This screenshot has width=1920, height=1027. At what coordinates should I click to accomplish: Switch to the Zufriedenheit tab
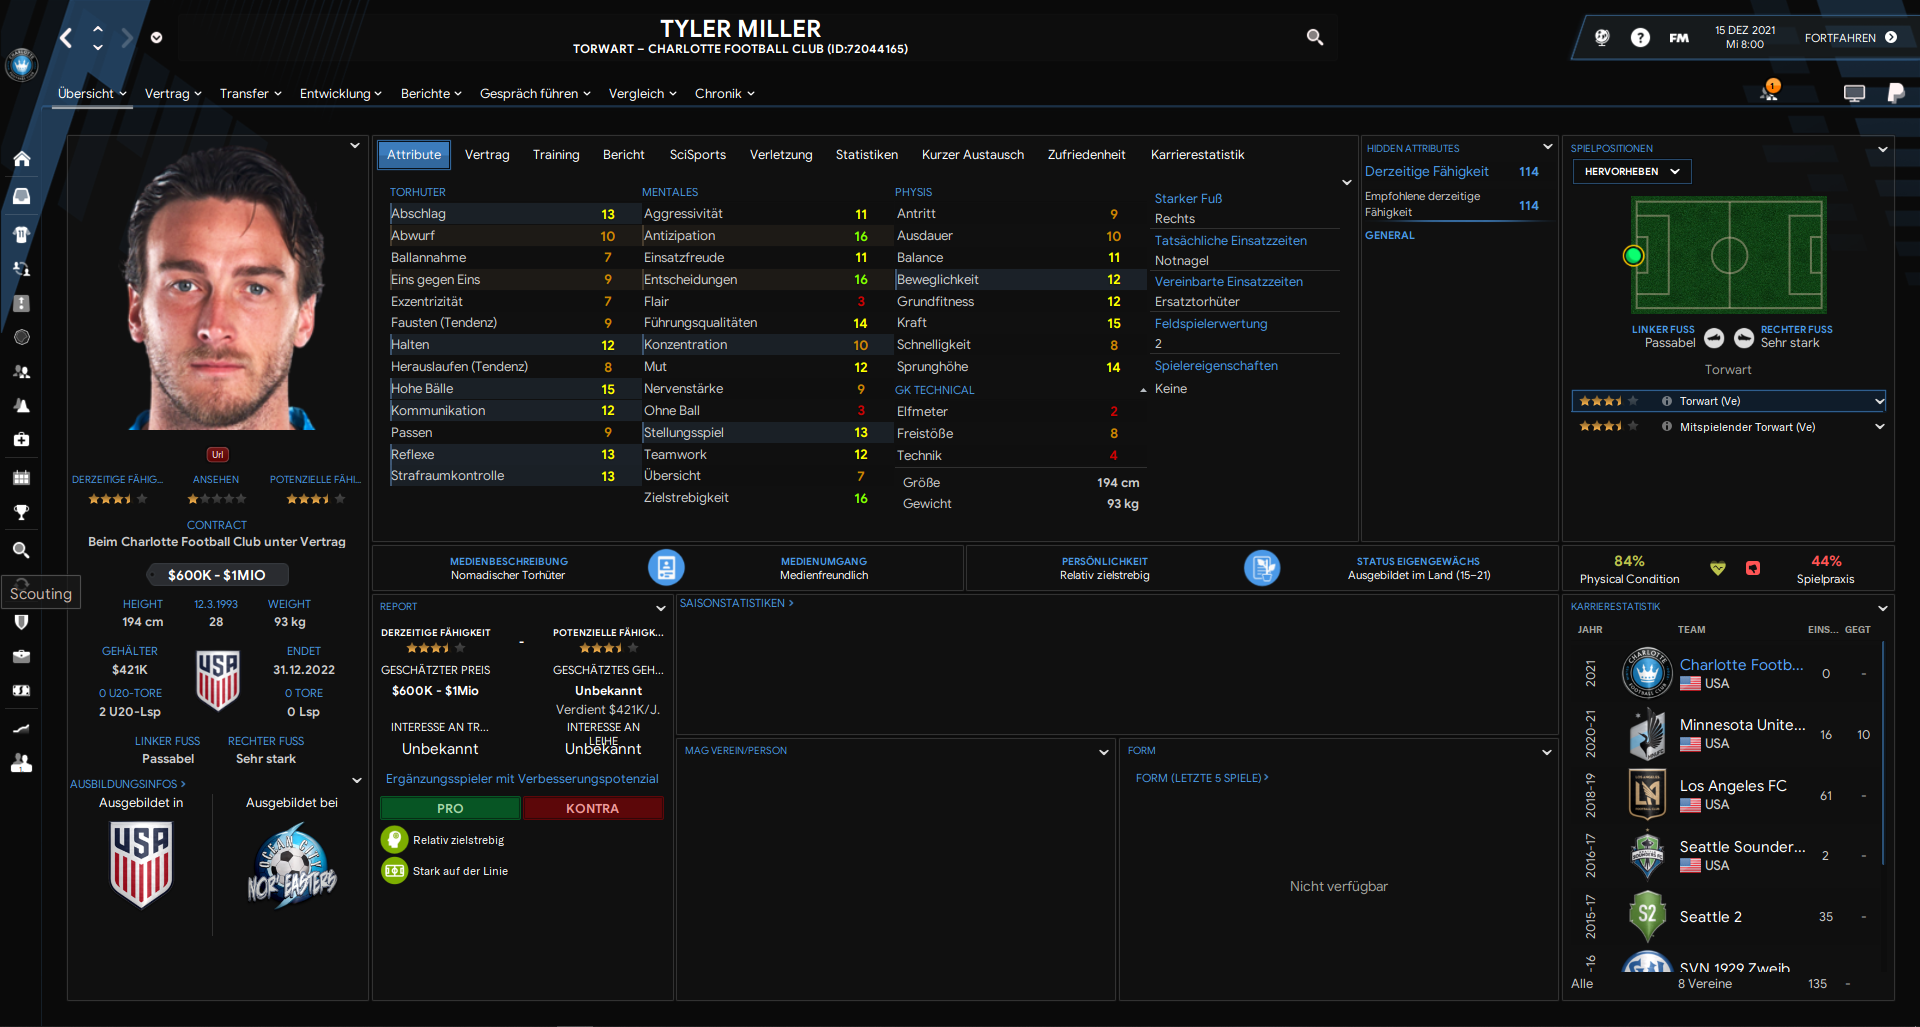click(x=1086, y=155)
